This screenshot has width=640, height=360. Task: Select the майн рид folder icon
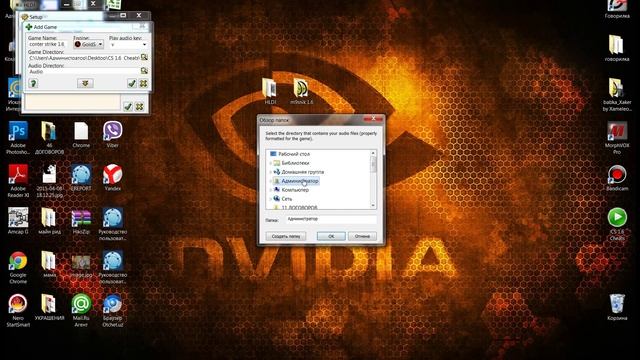(49, 221)
